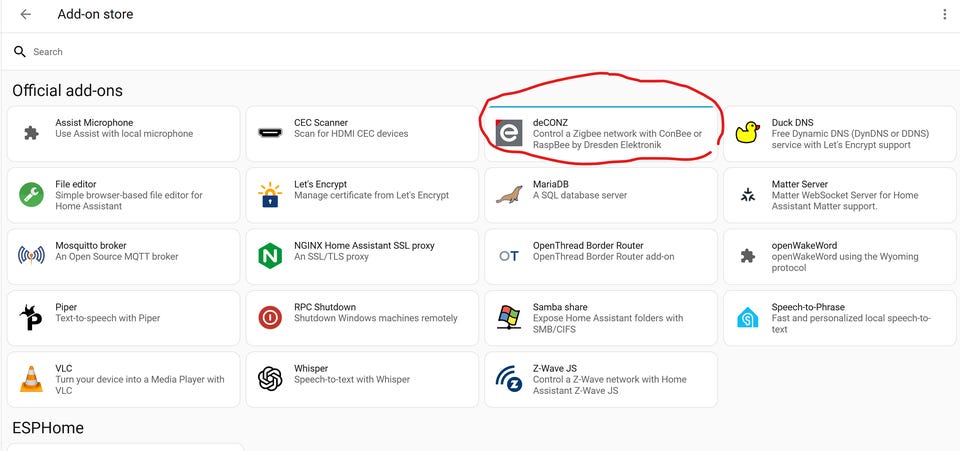Image resolution: width=960 pixels, height=451 pixels.
Task: Click the RPC Shutdown power icon
Action: coord(270,318)
